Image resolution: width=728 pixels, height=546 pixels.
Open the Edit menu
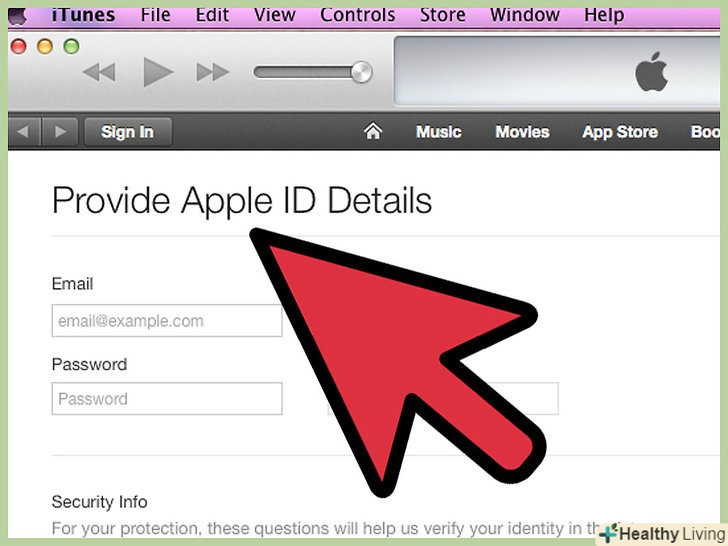tap(212, 15)
